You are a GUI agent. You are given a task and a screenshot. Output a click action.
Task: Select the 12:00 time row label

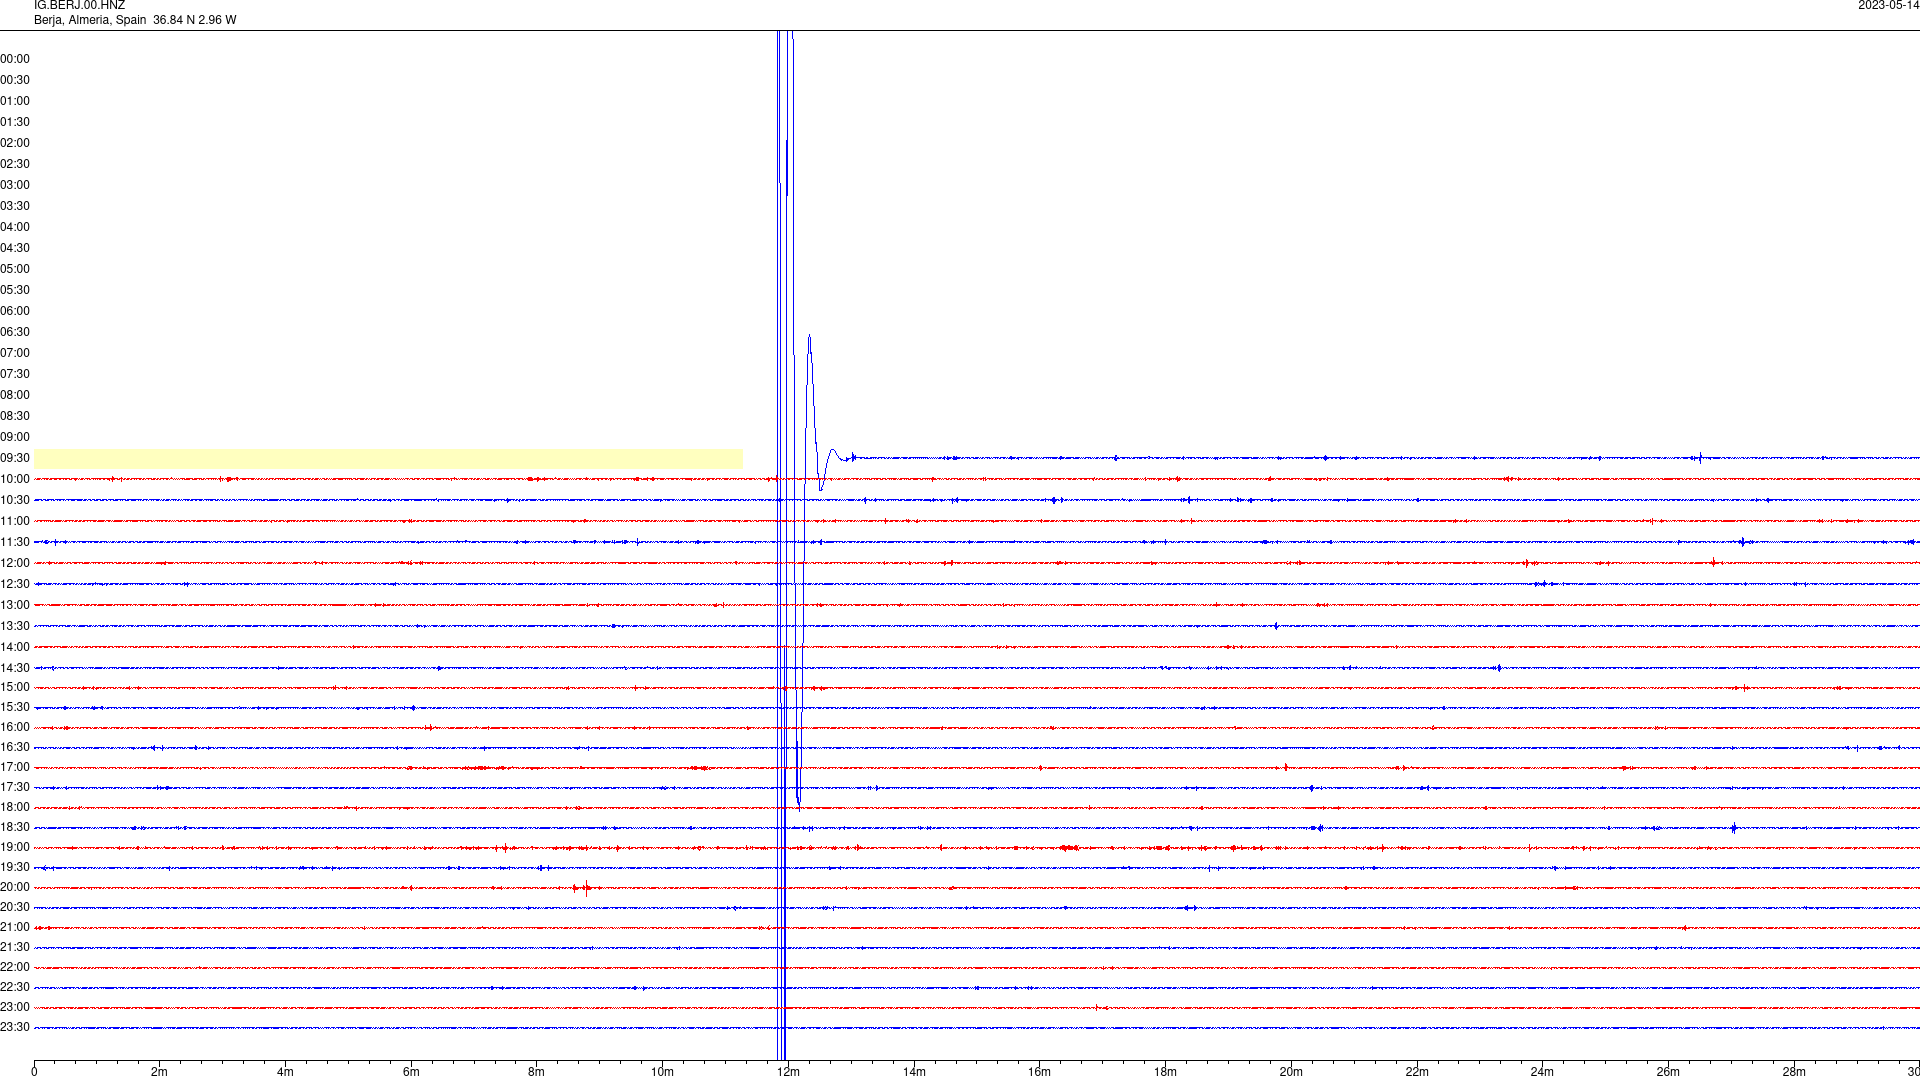click(x=15, y=563)
